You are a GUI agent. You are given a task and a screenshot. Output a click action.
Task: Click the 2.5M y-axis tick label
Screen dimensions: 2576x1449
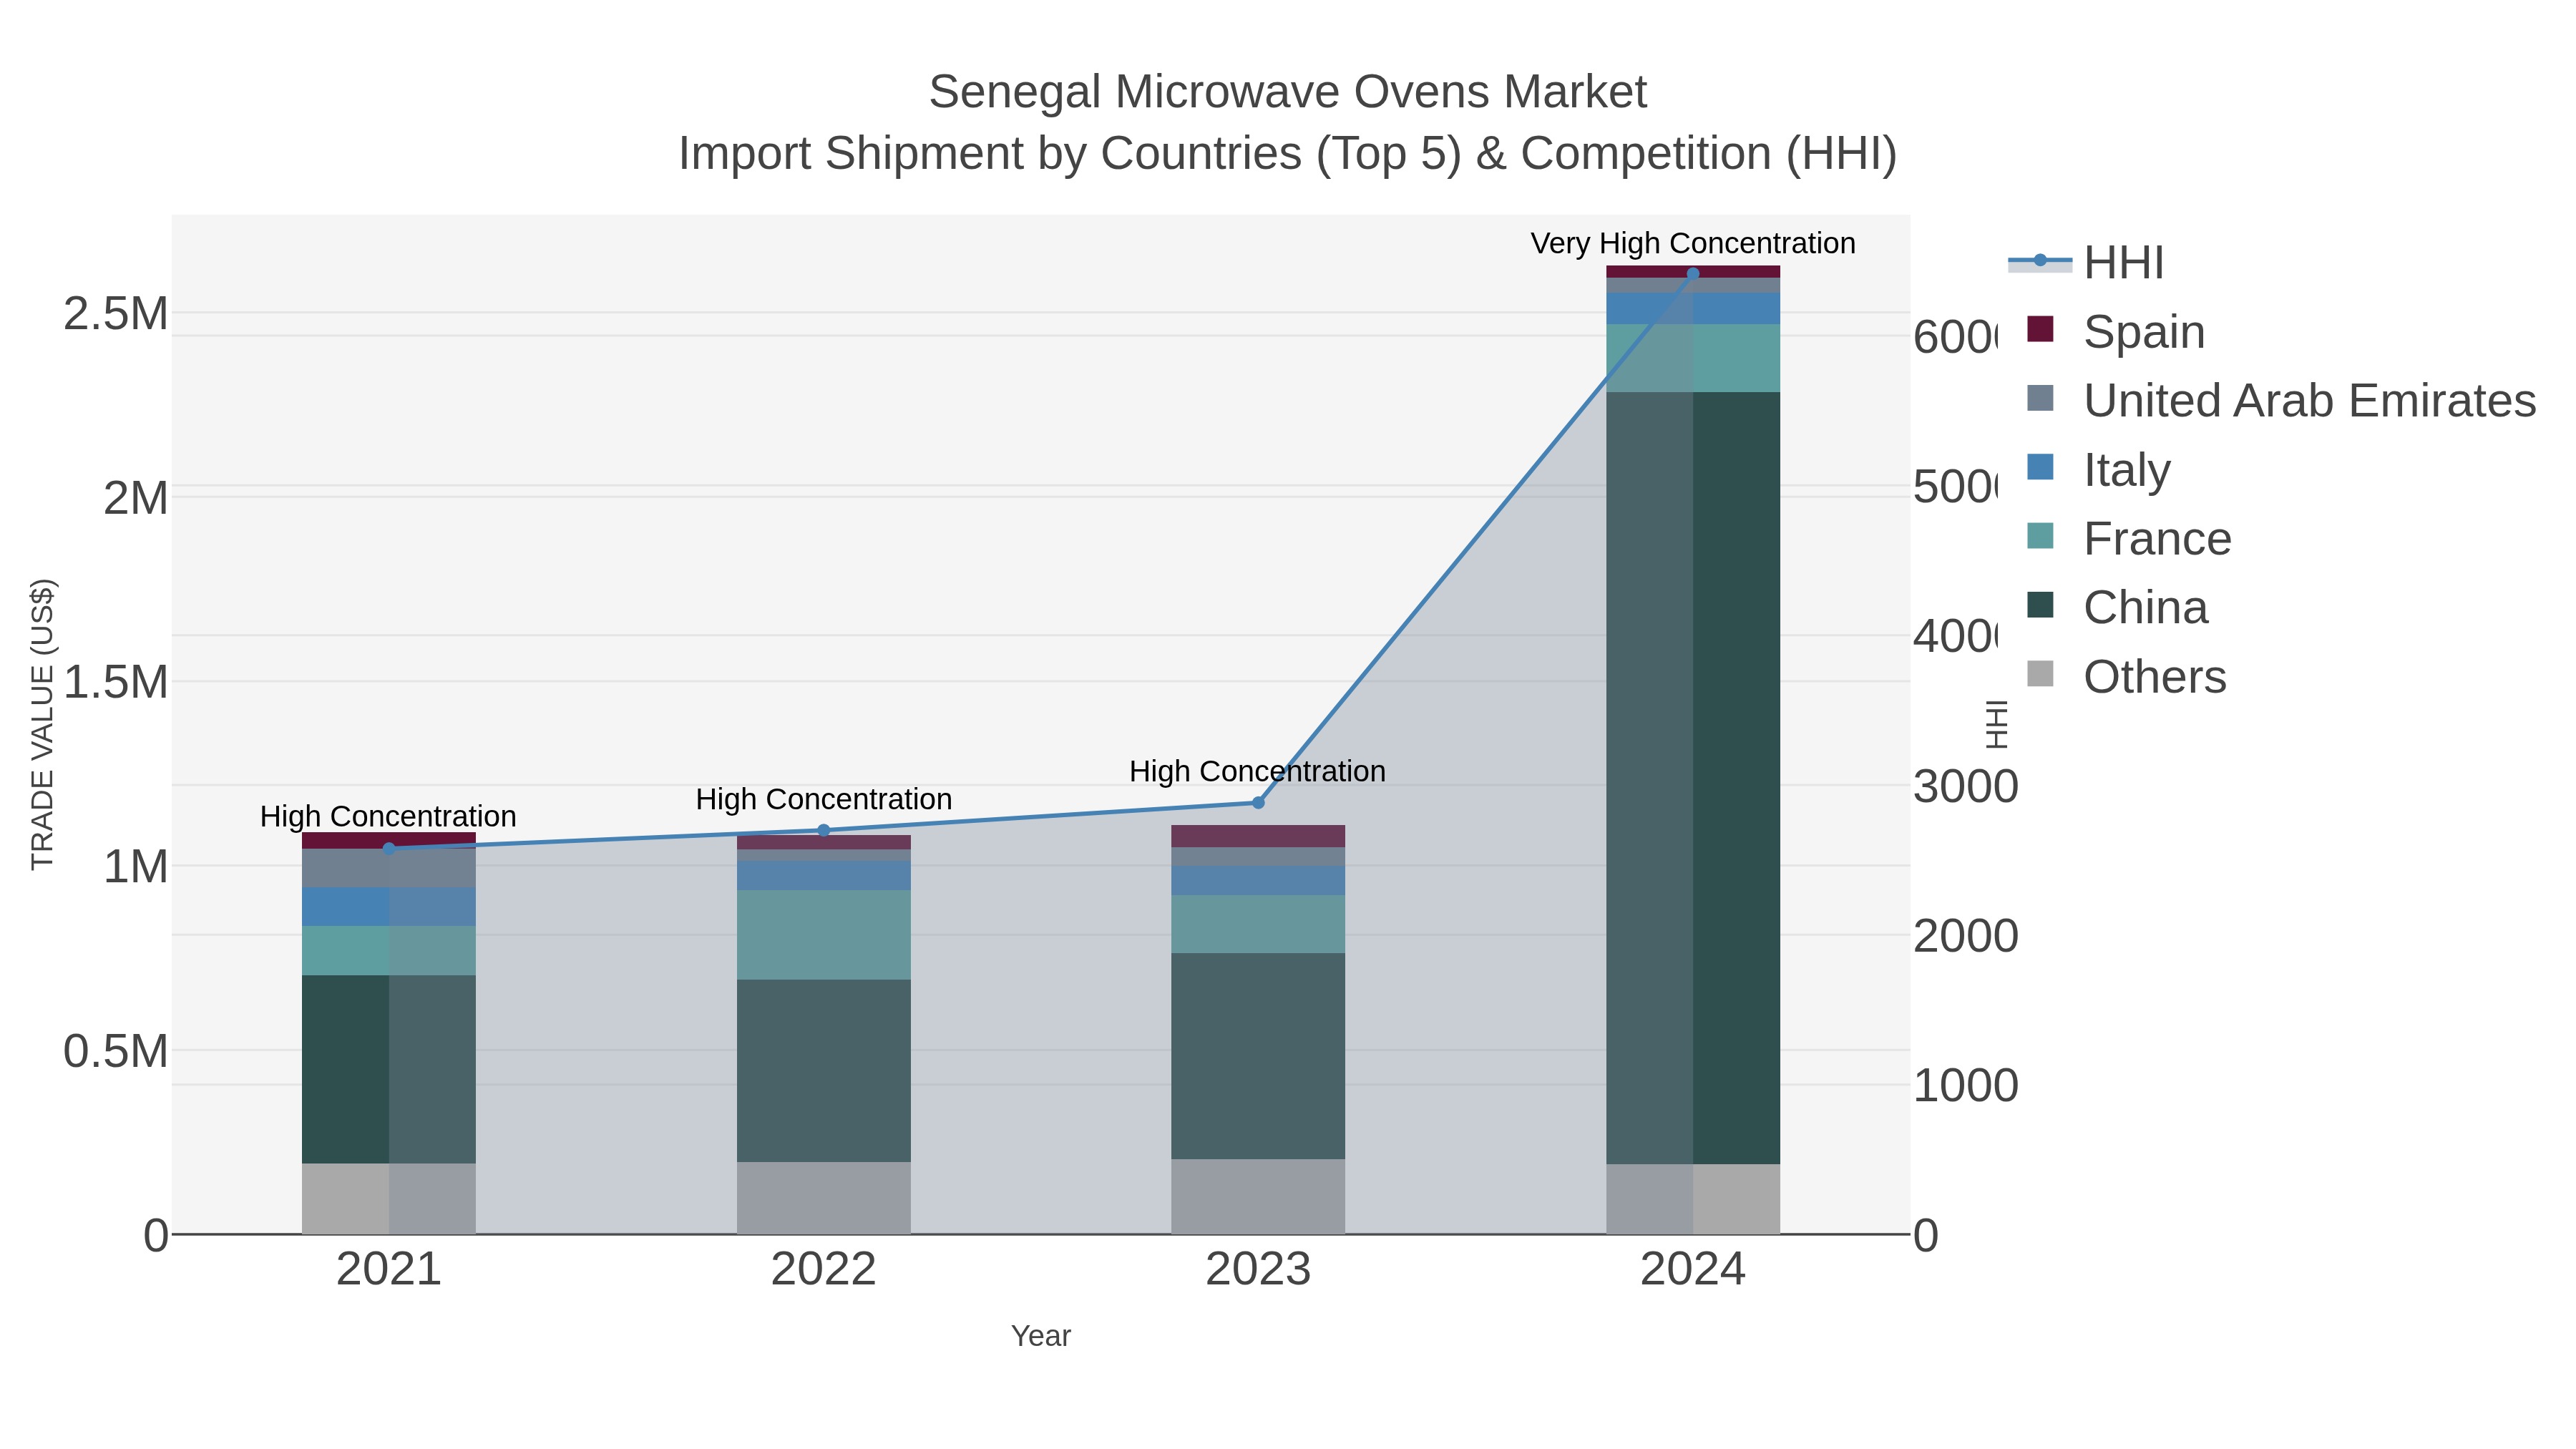[x=116, y=313]
